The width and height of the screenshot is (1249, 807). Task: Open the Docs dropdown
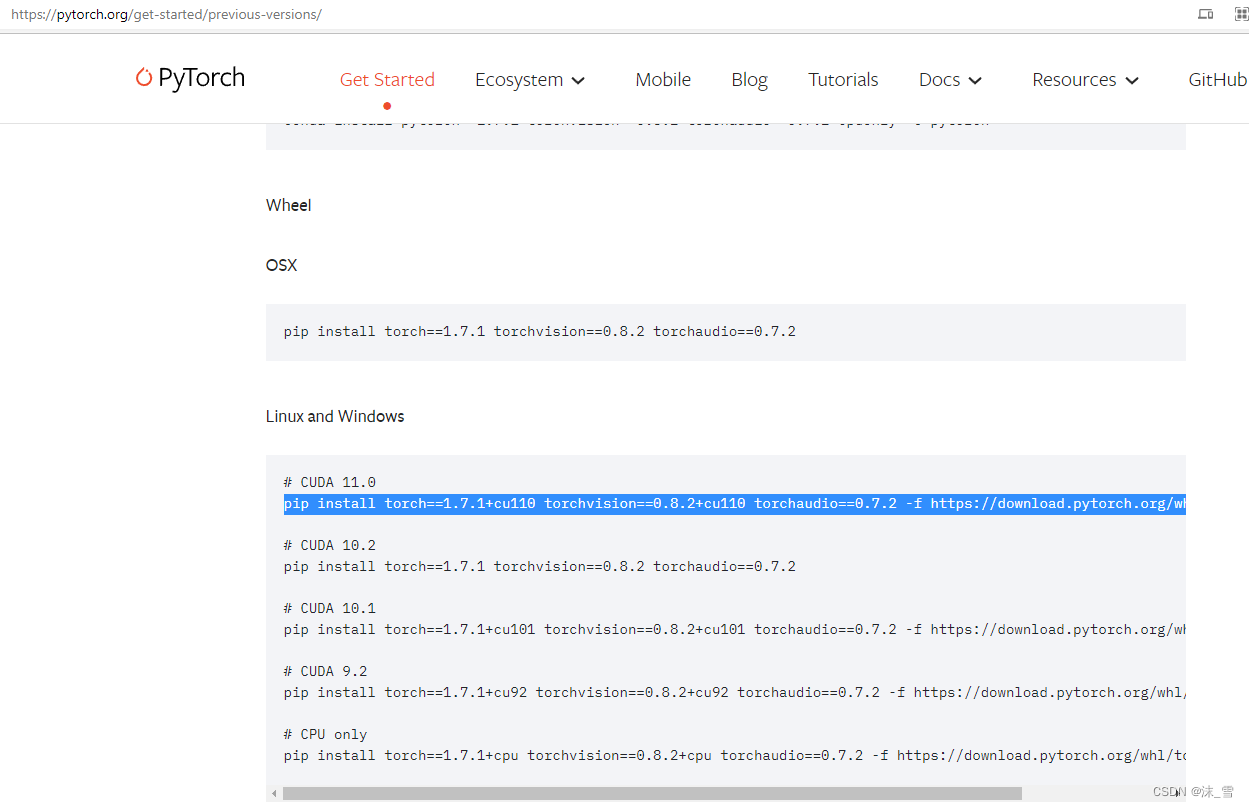pos(948,79)
